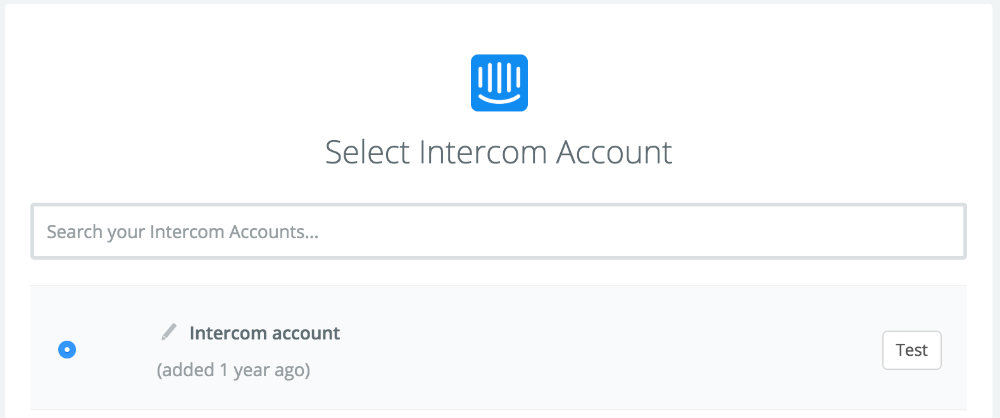Select the bold Intercom account title
Screen dimensions: 1000x418
coord(264,333)
